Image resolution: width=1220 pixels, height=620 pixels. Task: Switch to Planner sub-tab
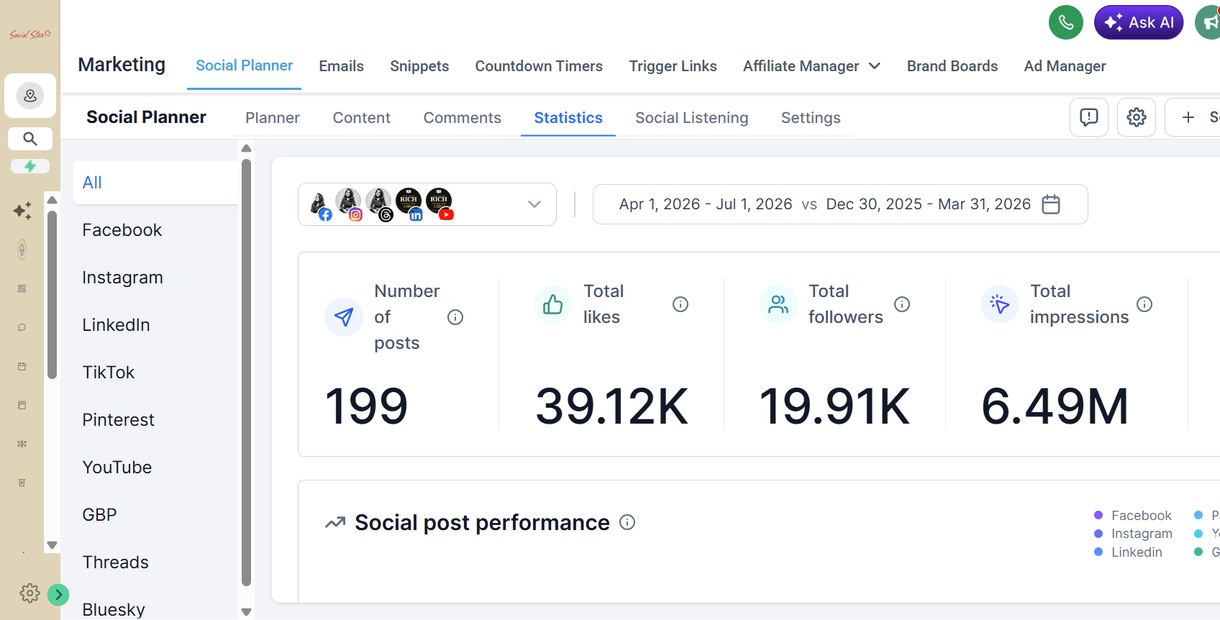tap(272, 117)
